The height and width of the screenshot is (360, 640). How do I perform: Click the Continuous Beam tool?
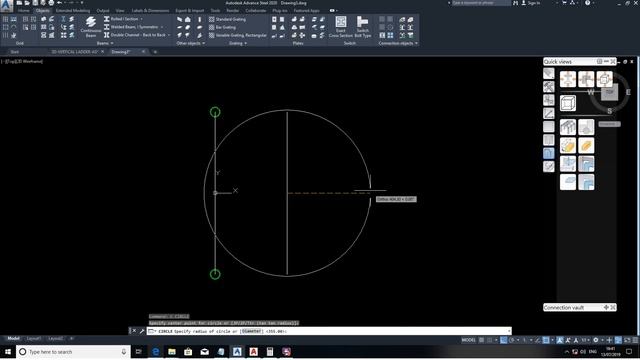(91, 27)
